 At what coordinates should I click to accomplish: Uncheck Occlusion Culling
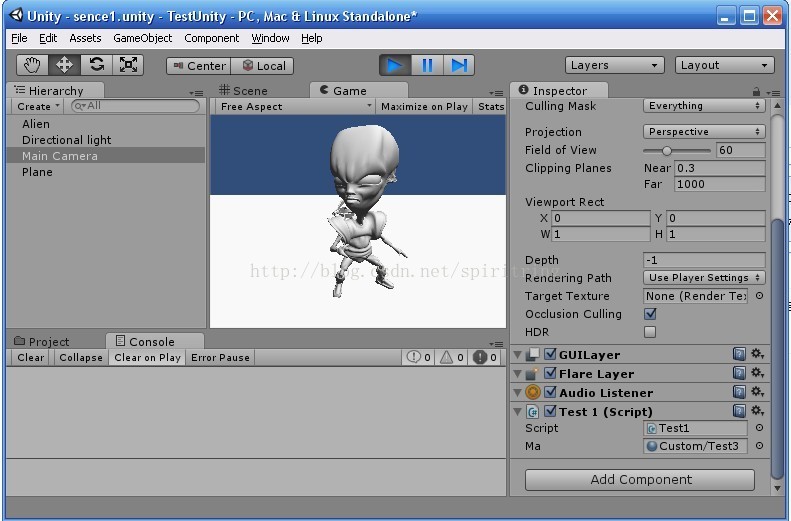[x=650, y=314]
